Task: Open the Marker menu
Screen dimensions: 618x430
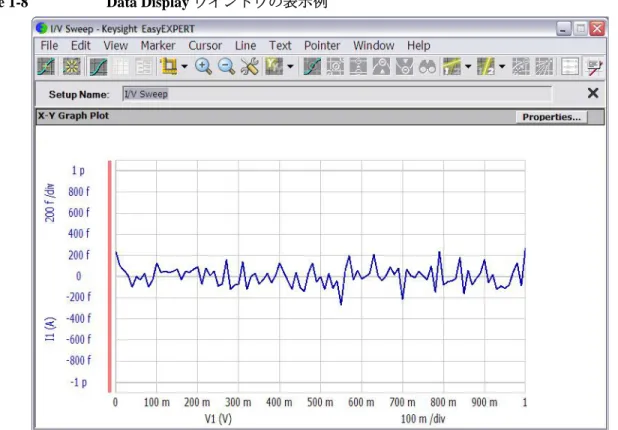Action: pos(158,46)
